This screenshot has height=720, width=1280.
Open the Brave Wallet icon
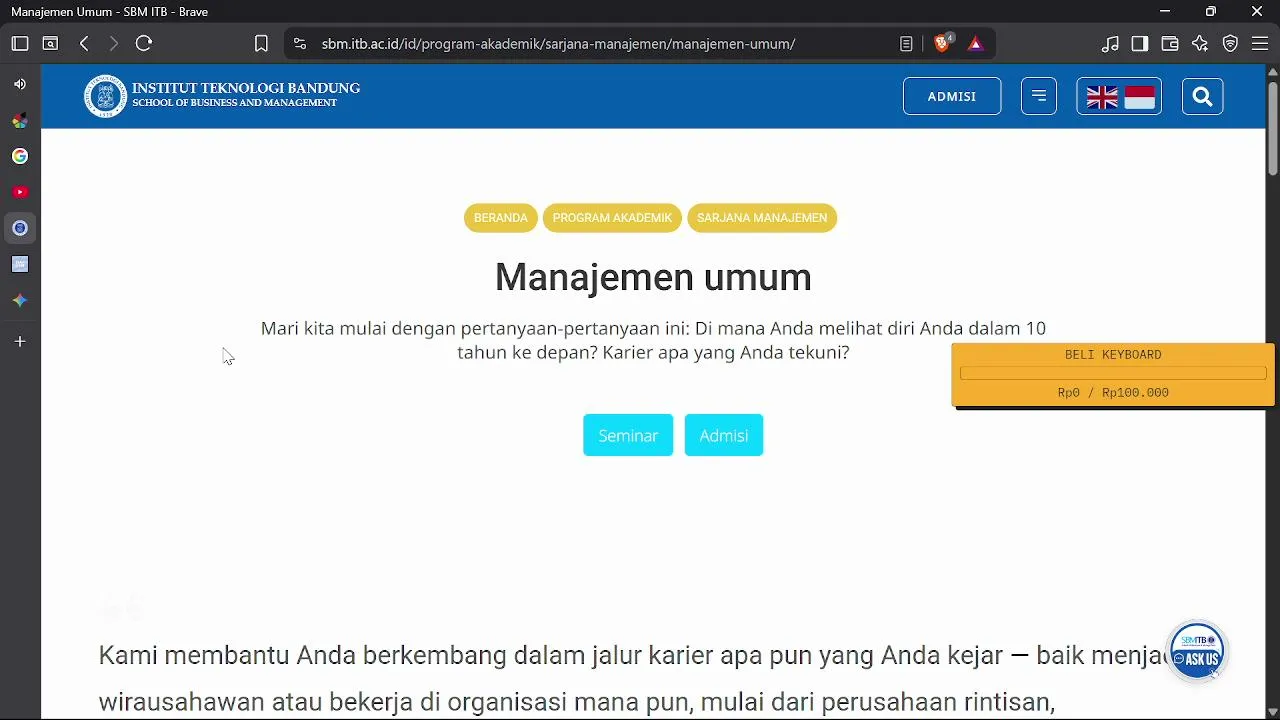[1170, 43]
